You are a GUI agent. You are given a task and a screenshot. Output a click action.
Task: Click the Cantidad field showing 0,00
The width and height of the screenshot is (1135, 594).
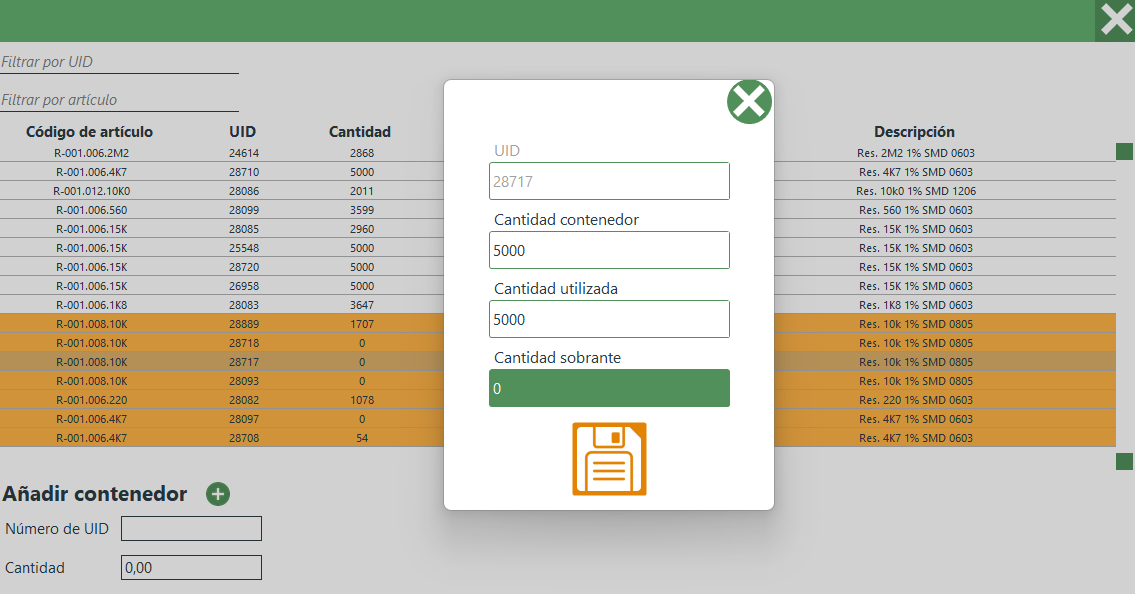click(191, 568)
